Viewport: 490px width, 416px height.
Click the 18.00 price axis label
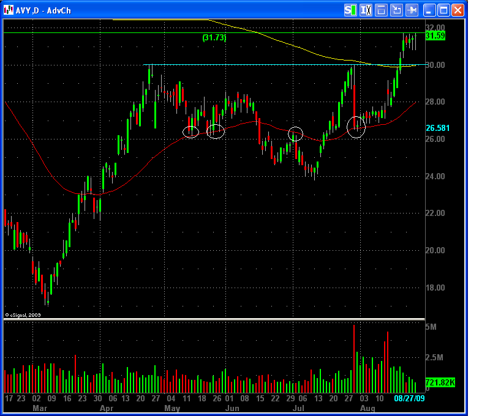click(x=435, y=287)
